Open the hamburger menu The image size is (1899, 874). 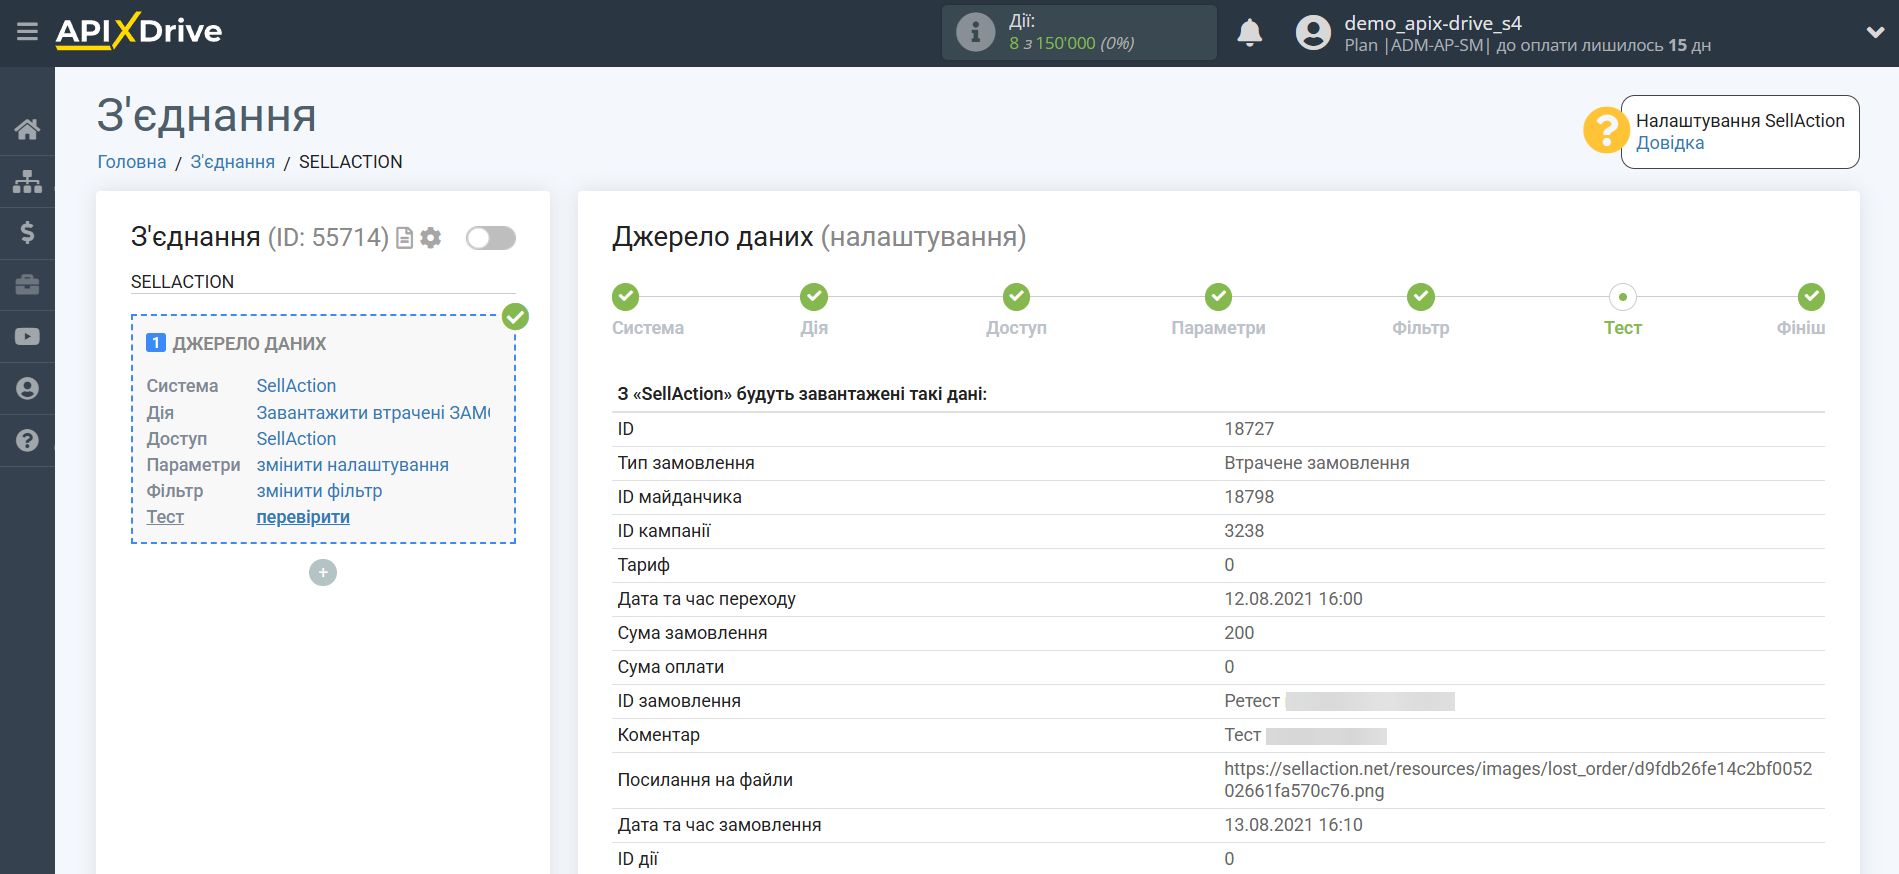click(x=27, y=32)
